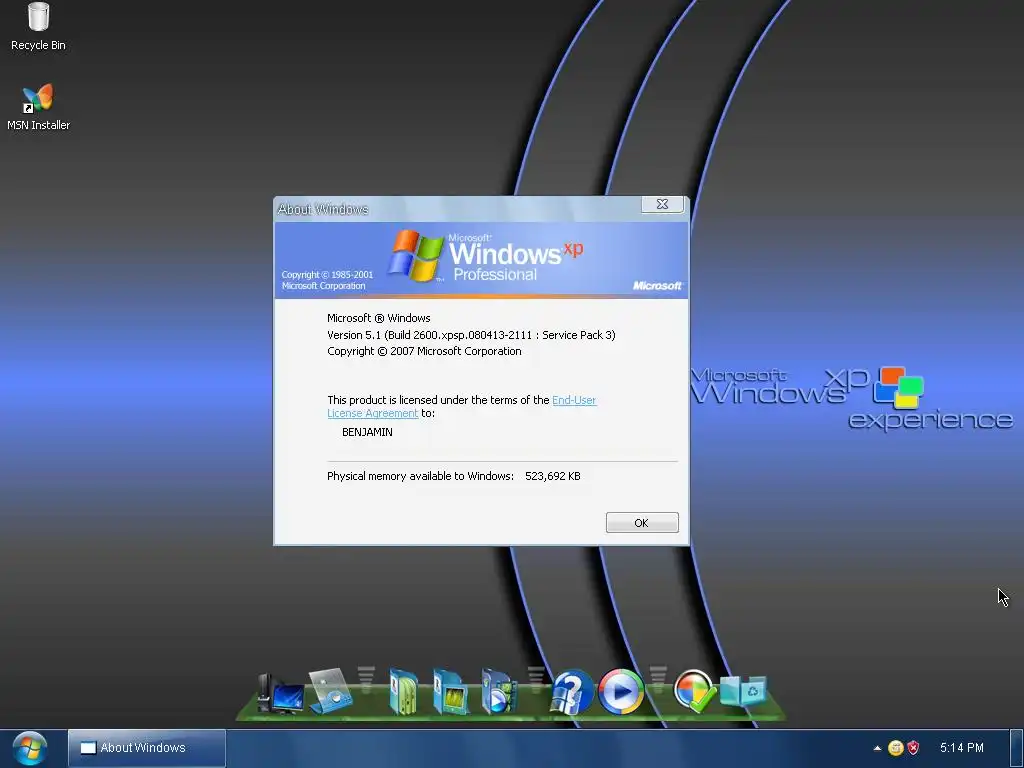Open the Recycle Bin desktop icon
1024x768 pixels.
pyautogui.click(x=38, y=26)
